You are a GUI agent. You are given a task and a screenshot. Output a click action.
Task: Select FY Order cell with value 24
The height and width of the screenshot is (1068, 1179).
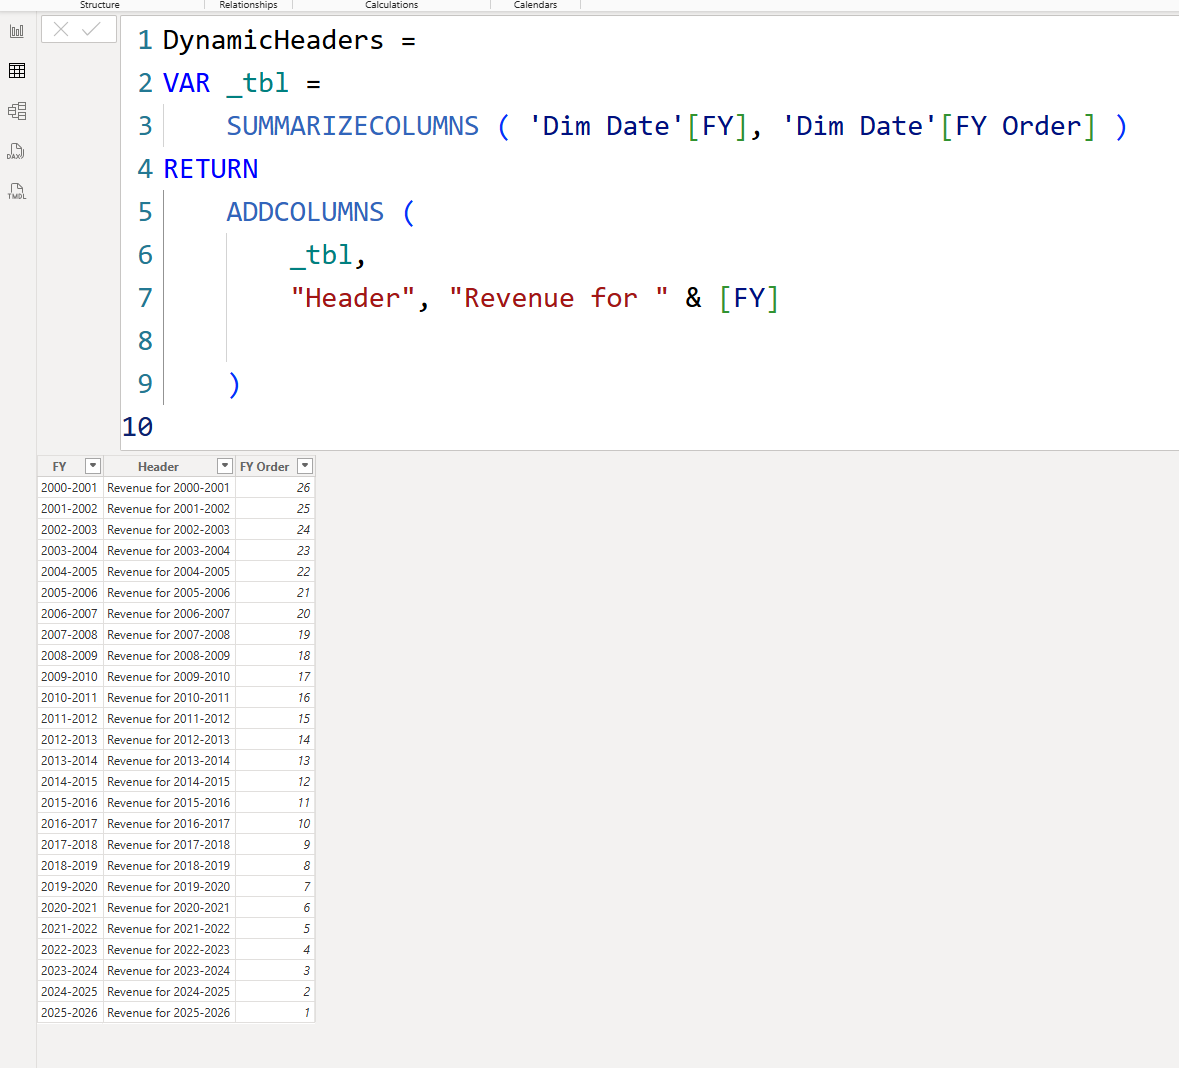[275, 529]
